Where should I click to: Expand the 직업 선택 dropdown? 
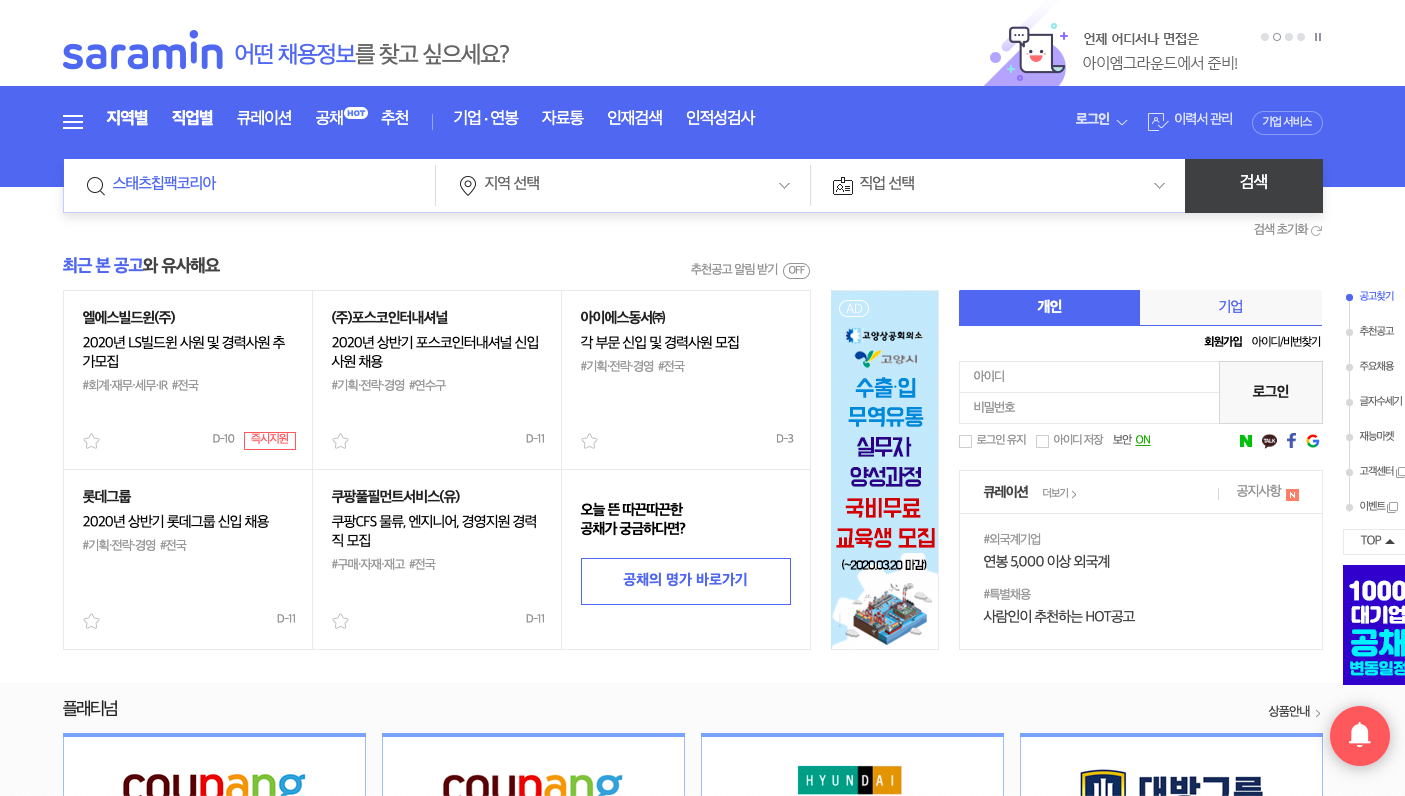(1159, 186)
